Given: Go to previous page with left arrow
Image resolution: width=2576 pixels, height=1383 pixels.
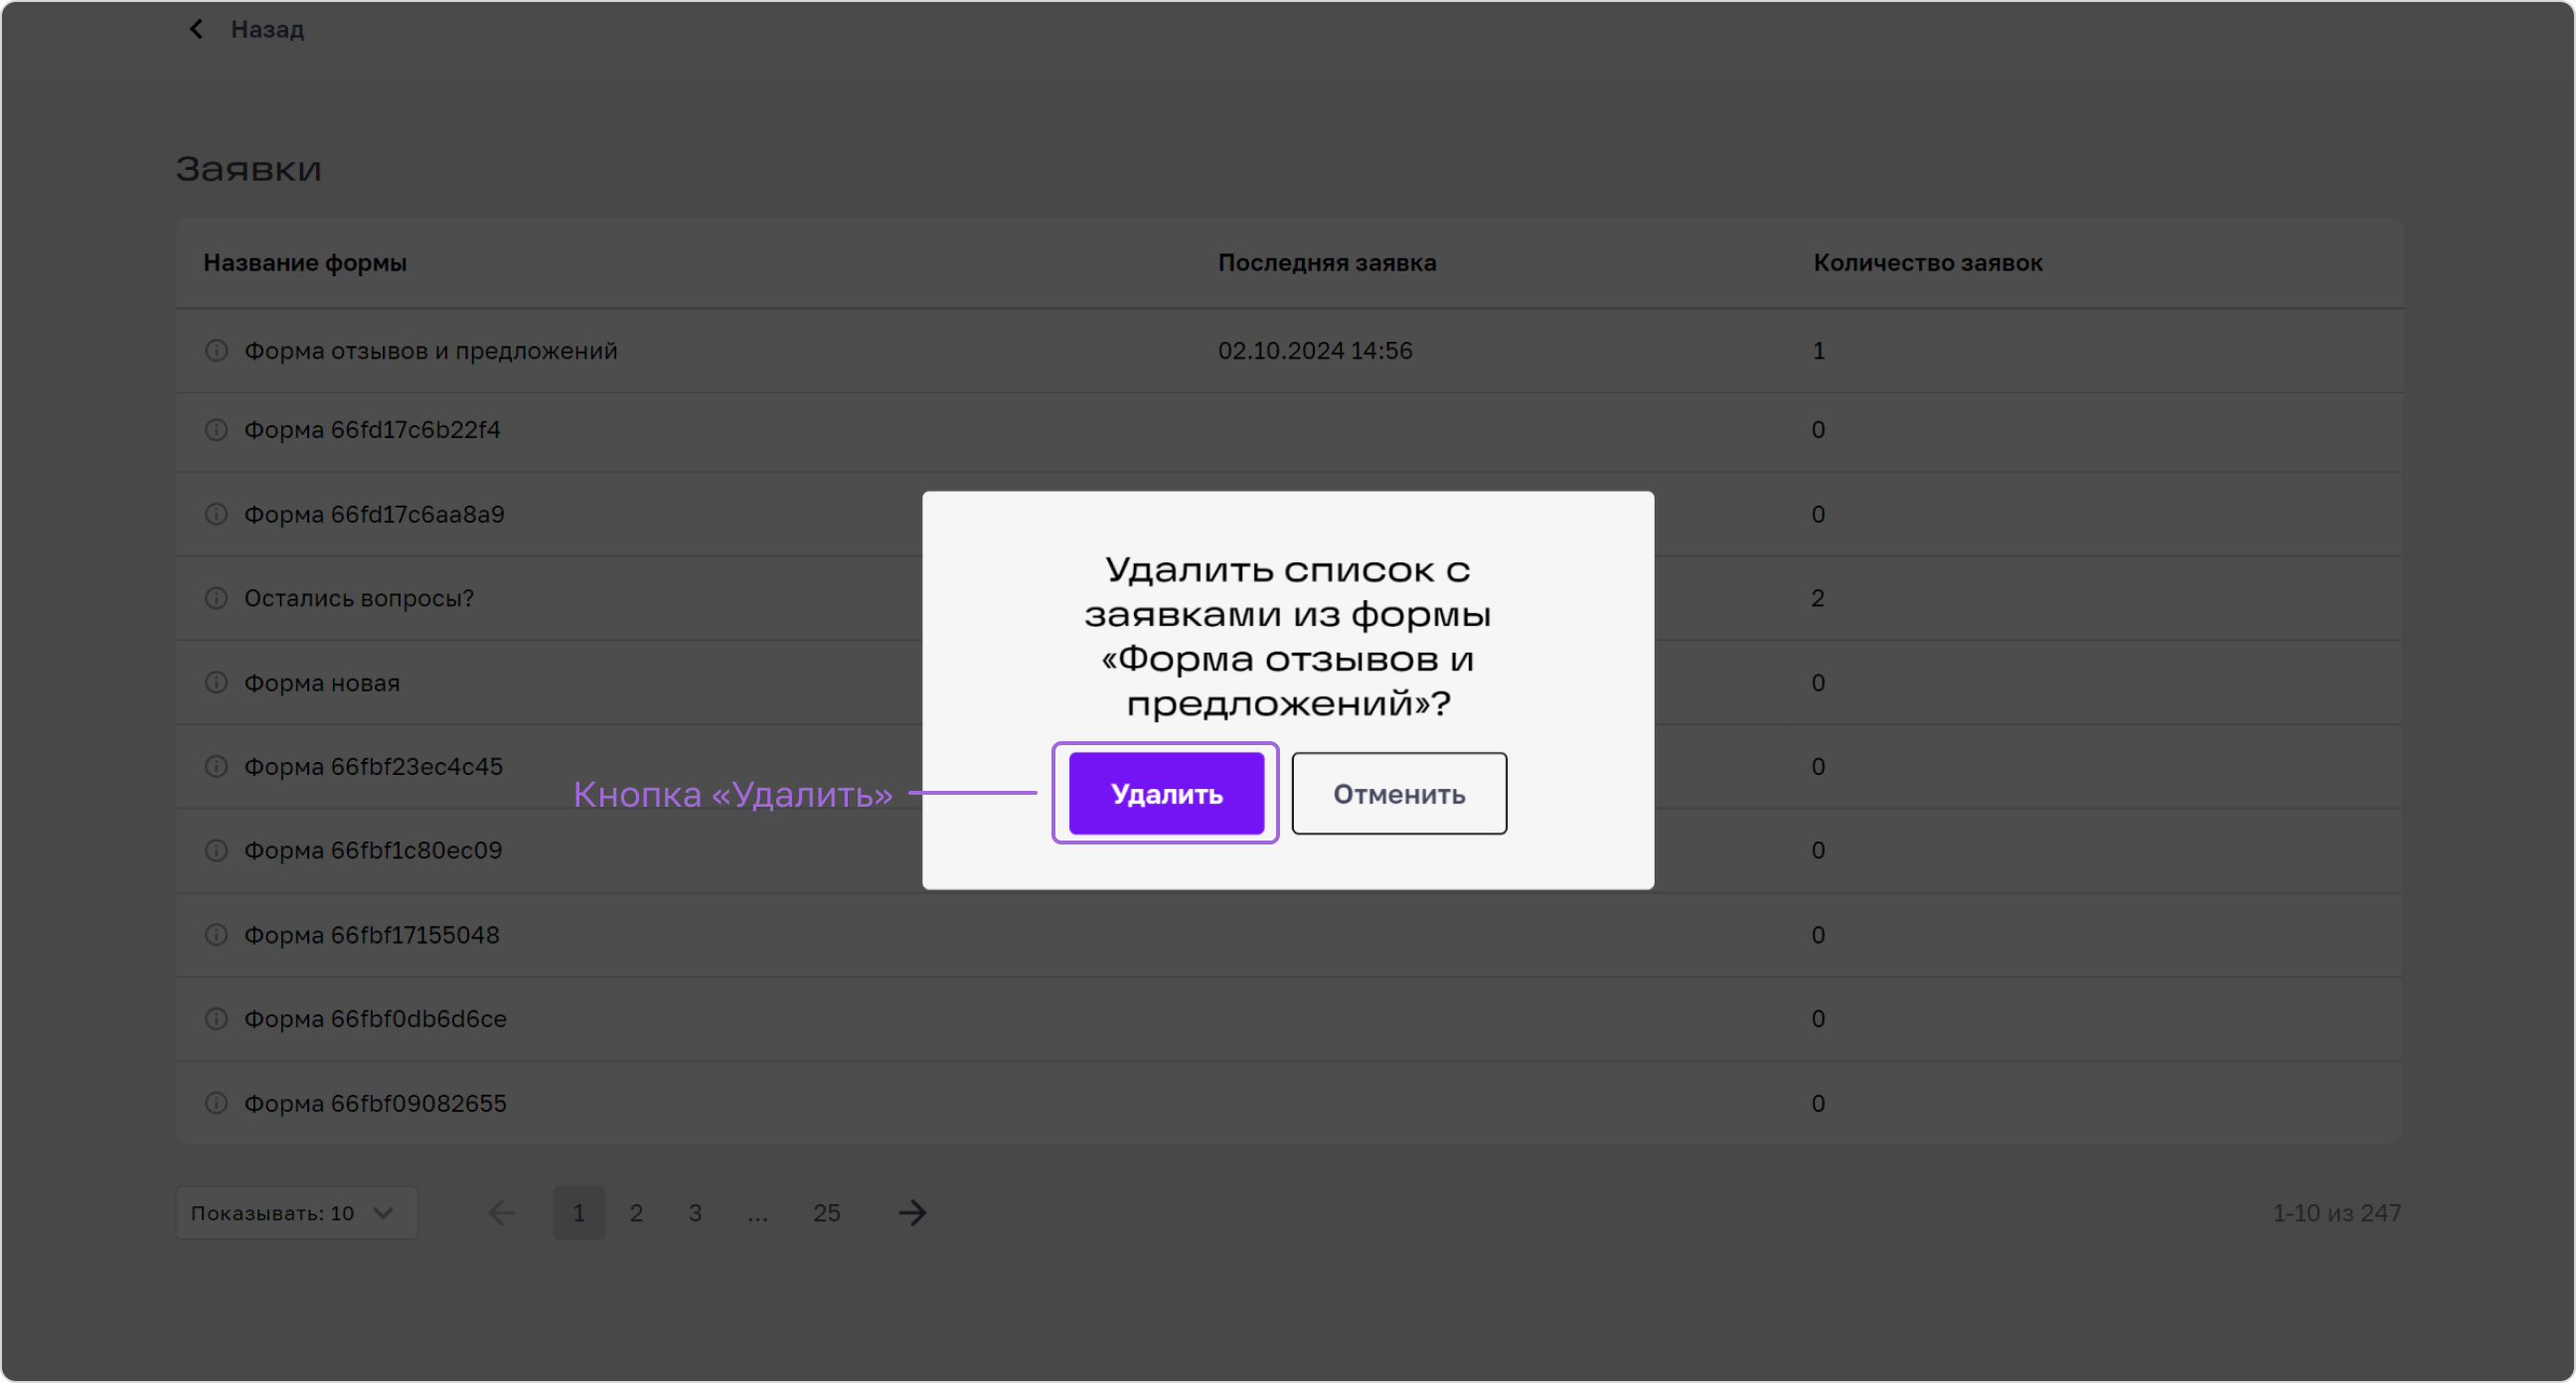Looking at the screenshot, I should (x=502, y=1213).
